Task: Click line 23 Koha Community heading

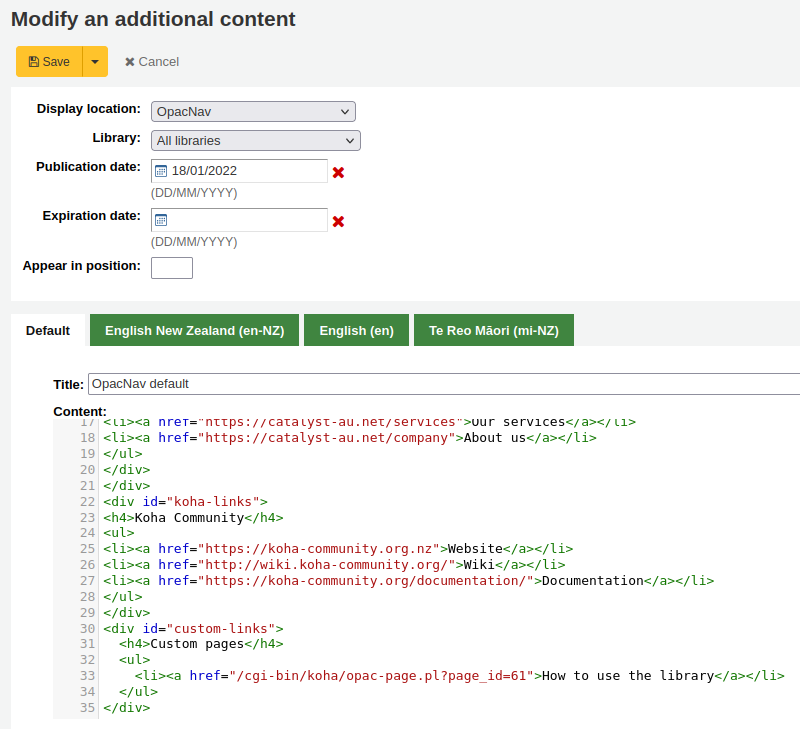Action: pyautogui.click(x=193, y=518)
